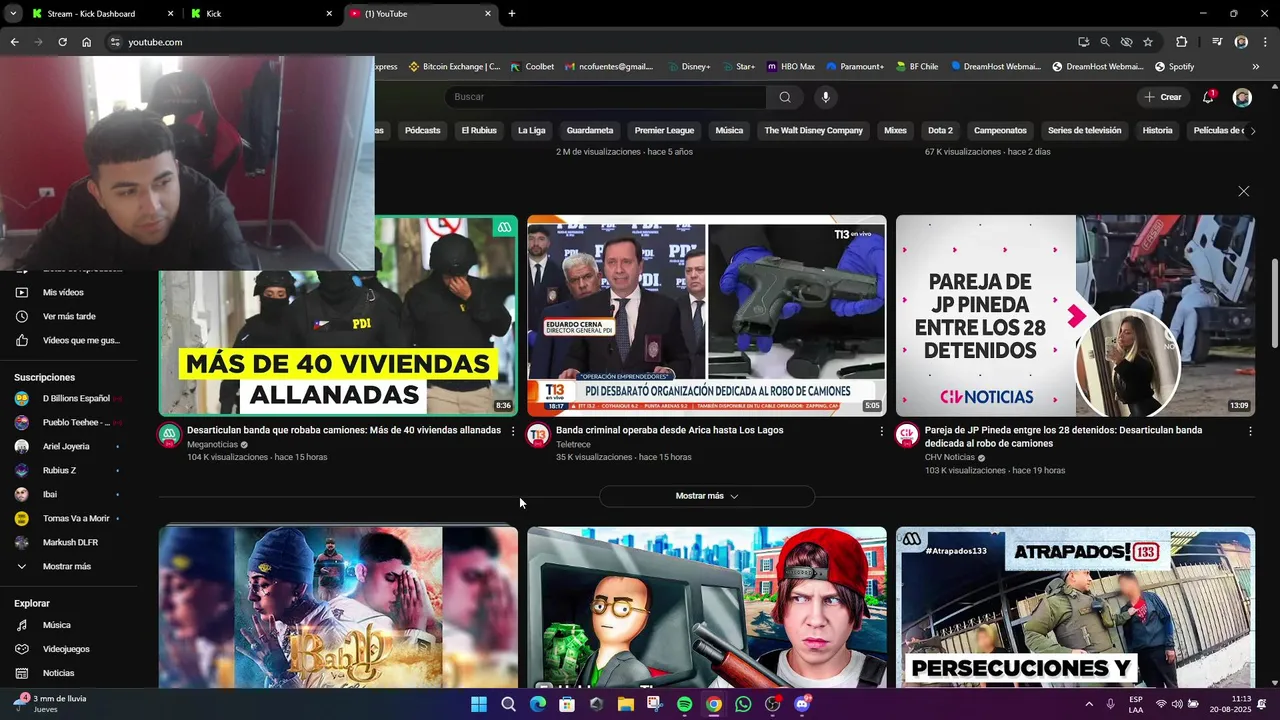Show hidden bookmarks with chevron
The width and height of the screenshot is (1280, 720).
pyautogui.click(x=1256, y=67)
